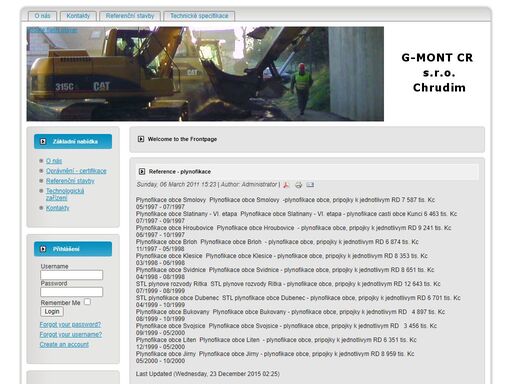The height and width of the screenshot is (384, 512).
Task: Click the excavator banner image
Action: [205, 74]
